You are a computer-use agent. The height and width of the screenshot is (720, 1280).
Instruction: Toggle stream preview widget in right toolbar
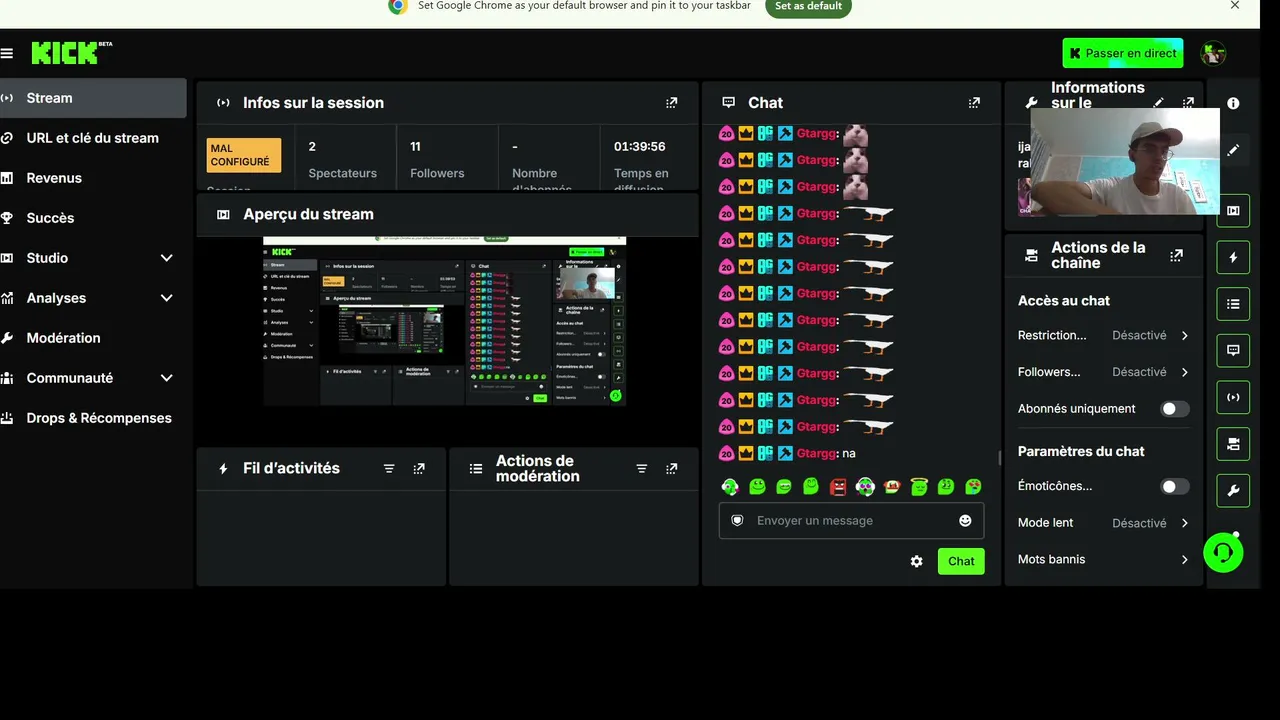(x=1233, y=211)
